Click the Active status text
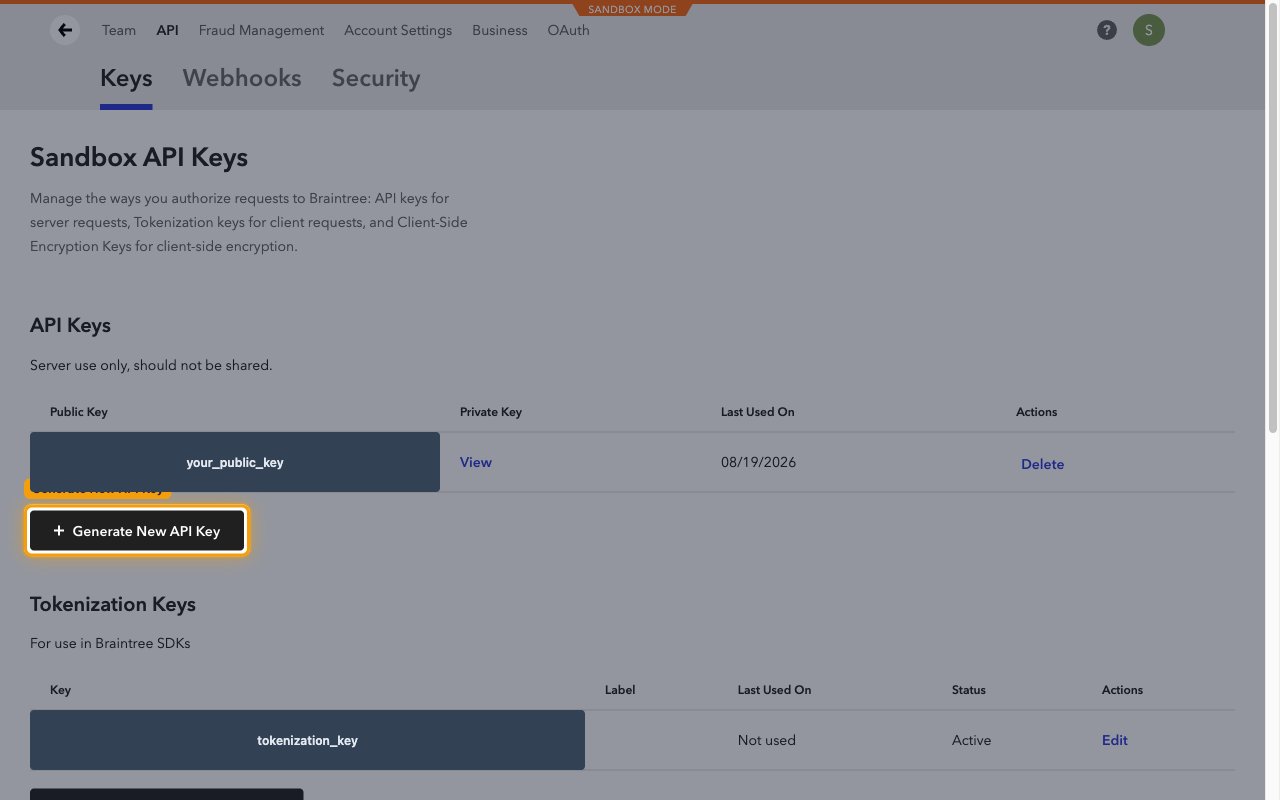The height and width of the screenshot is (800, 1280). coord(971,740)
